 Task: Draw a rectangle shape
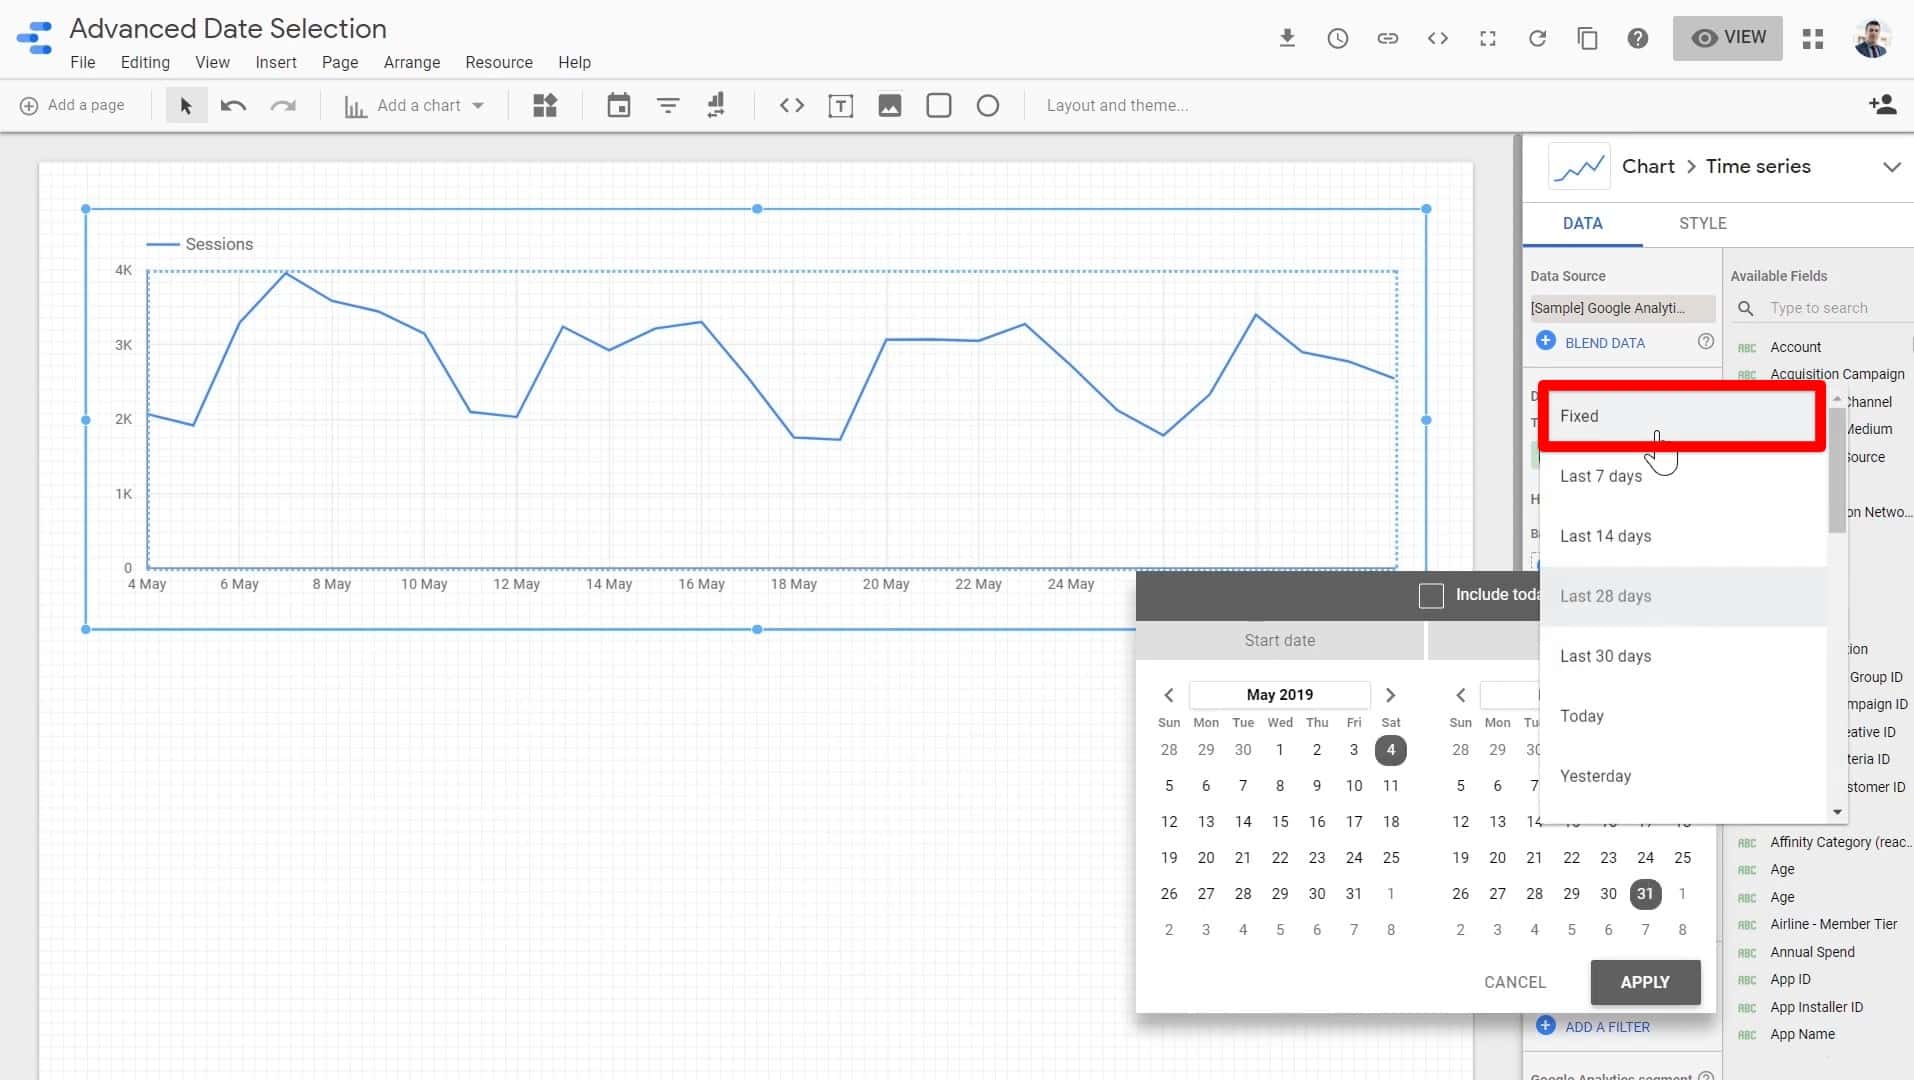pos(938,105)
